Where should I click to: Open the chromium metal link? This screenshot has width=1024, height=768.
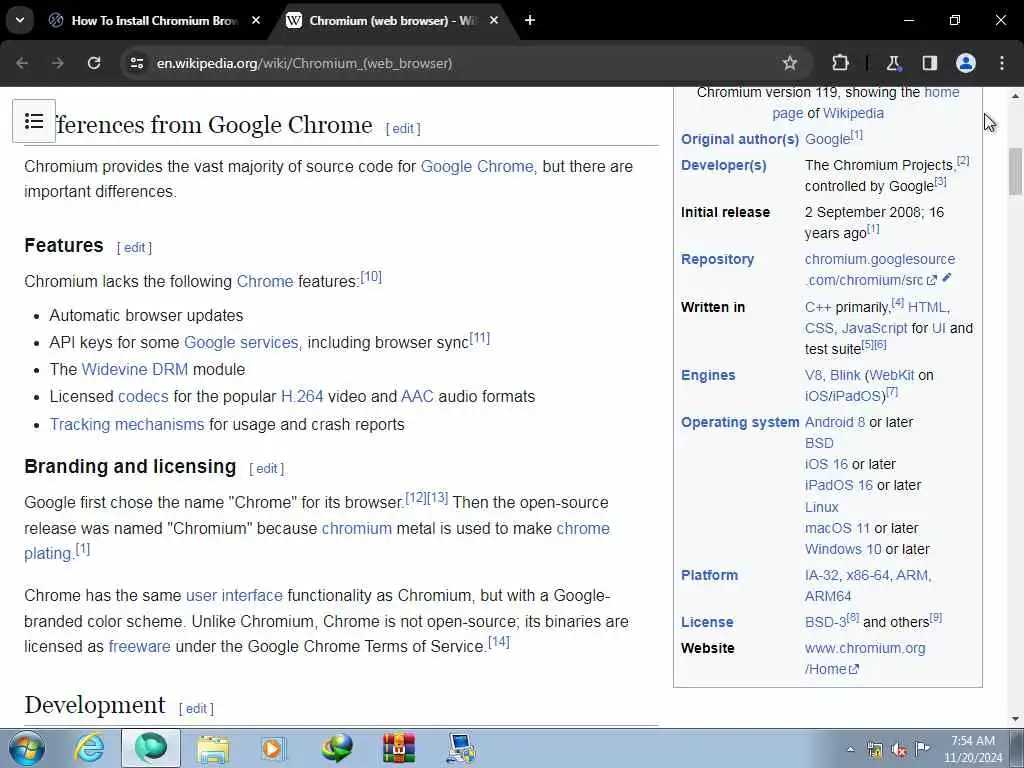pos(357,528)
